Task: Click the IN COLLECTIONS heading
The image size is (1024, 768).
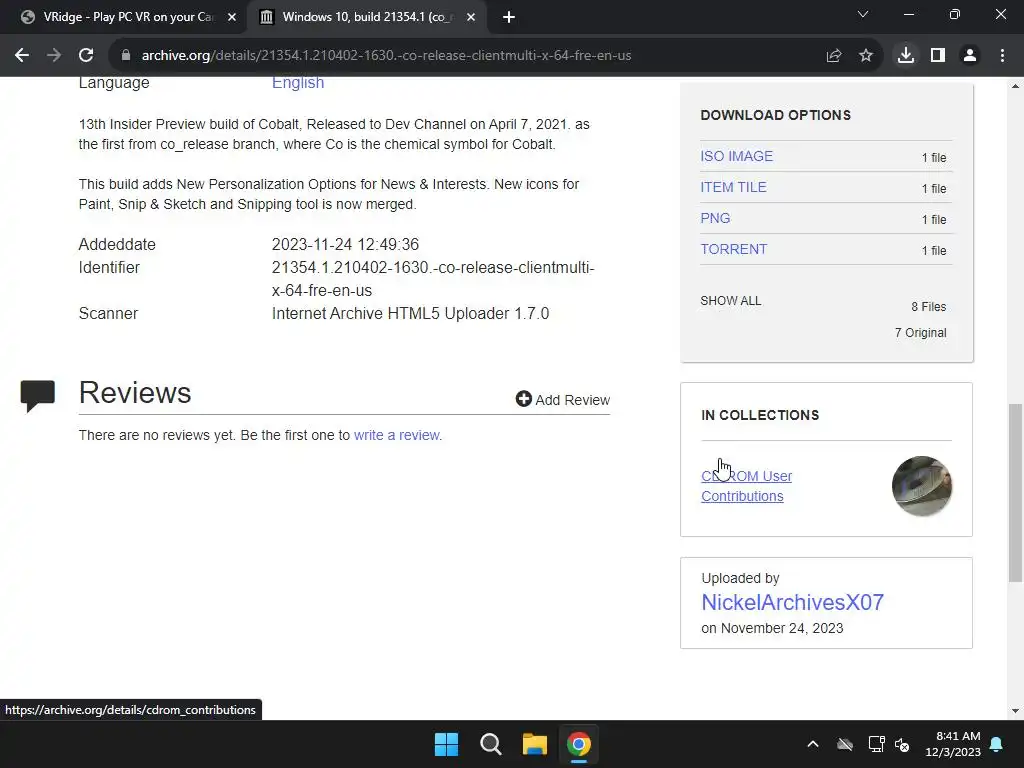Action: [760, 415]
